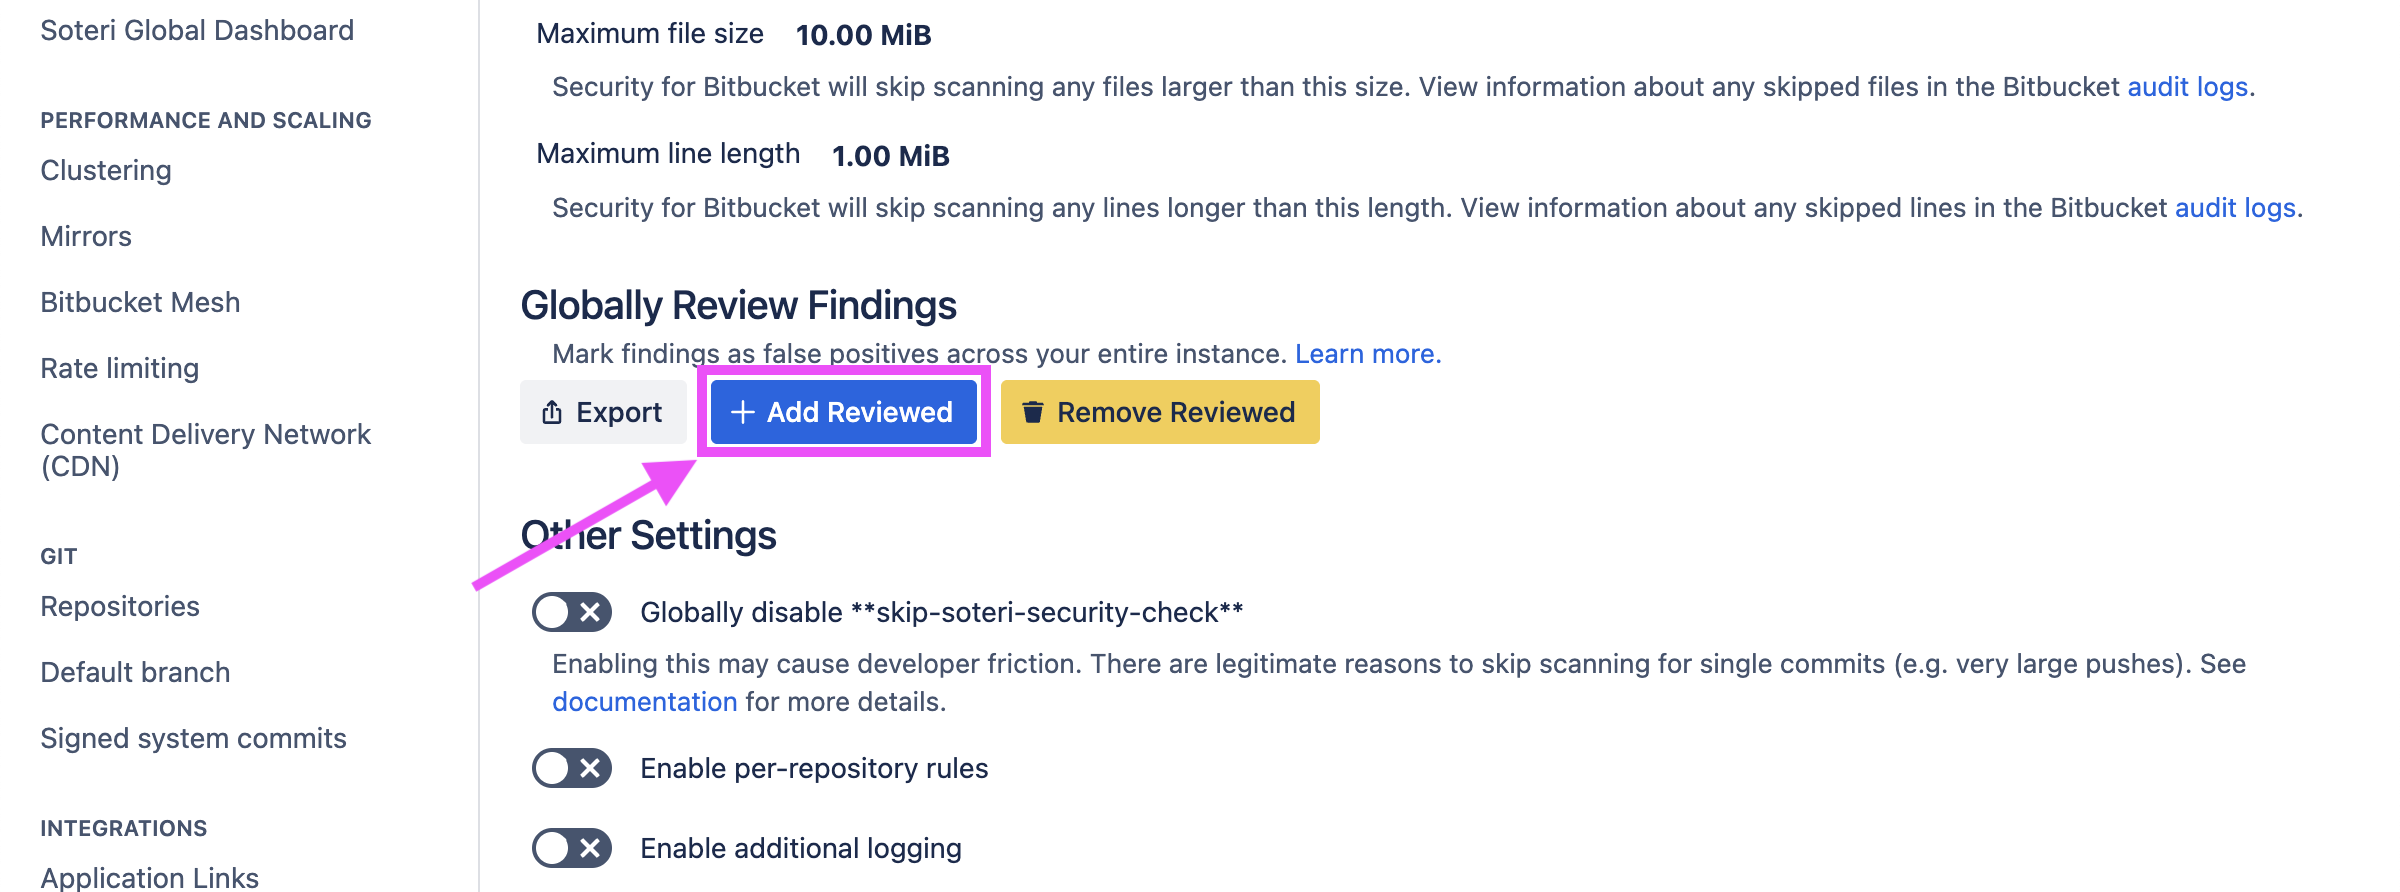Open Mirrors in the sidebar
Viewport: 2400px width, 892px height.
point(86,237)
